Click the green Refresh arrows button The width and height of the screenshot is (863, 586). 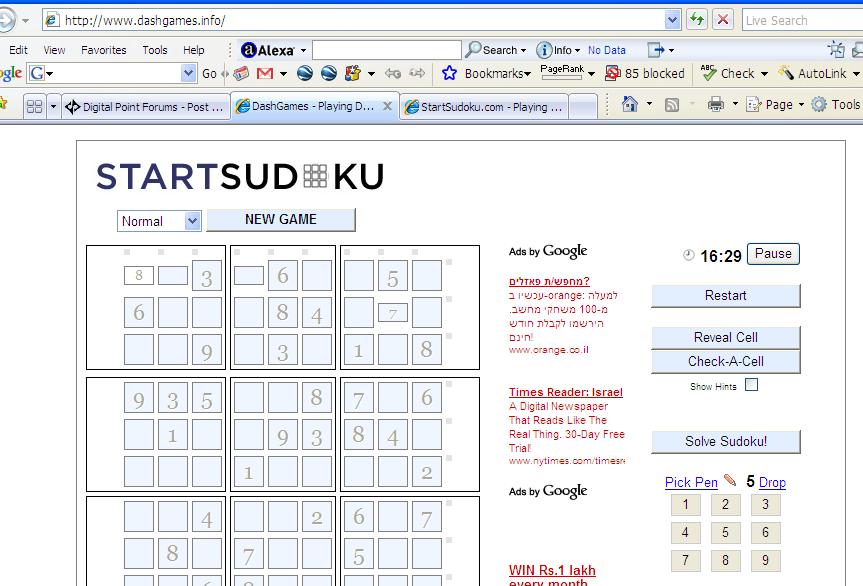pyautogui.click(x=697, y=20)
